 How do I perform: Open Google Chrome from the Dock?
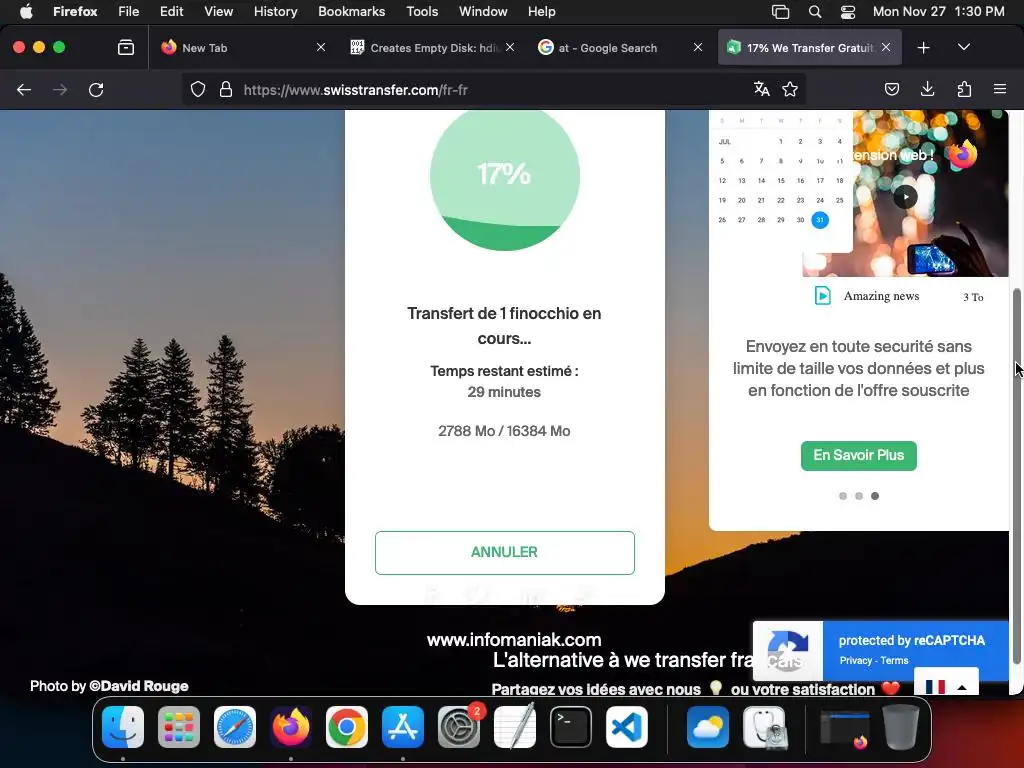click(x=347, y=727)
